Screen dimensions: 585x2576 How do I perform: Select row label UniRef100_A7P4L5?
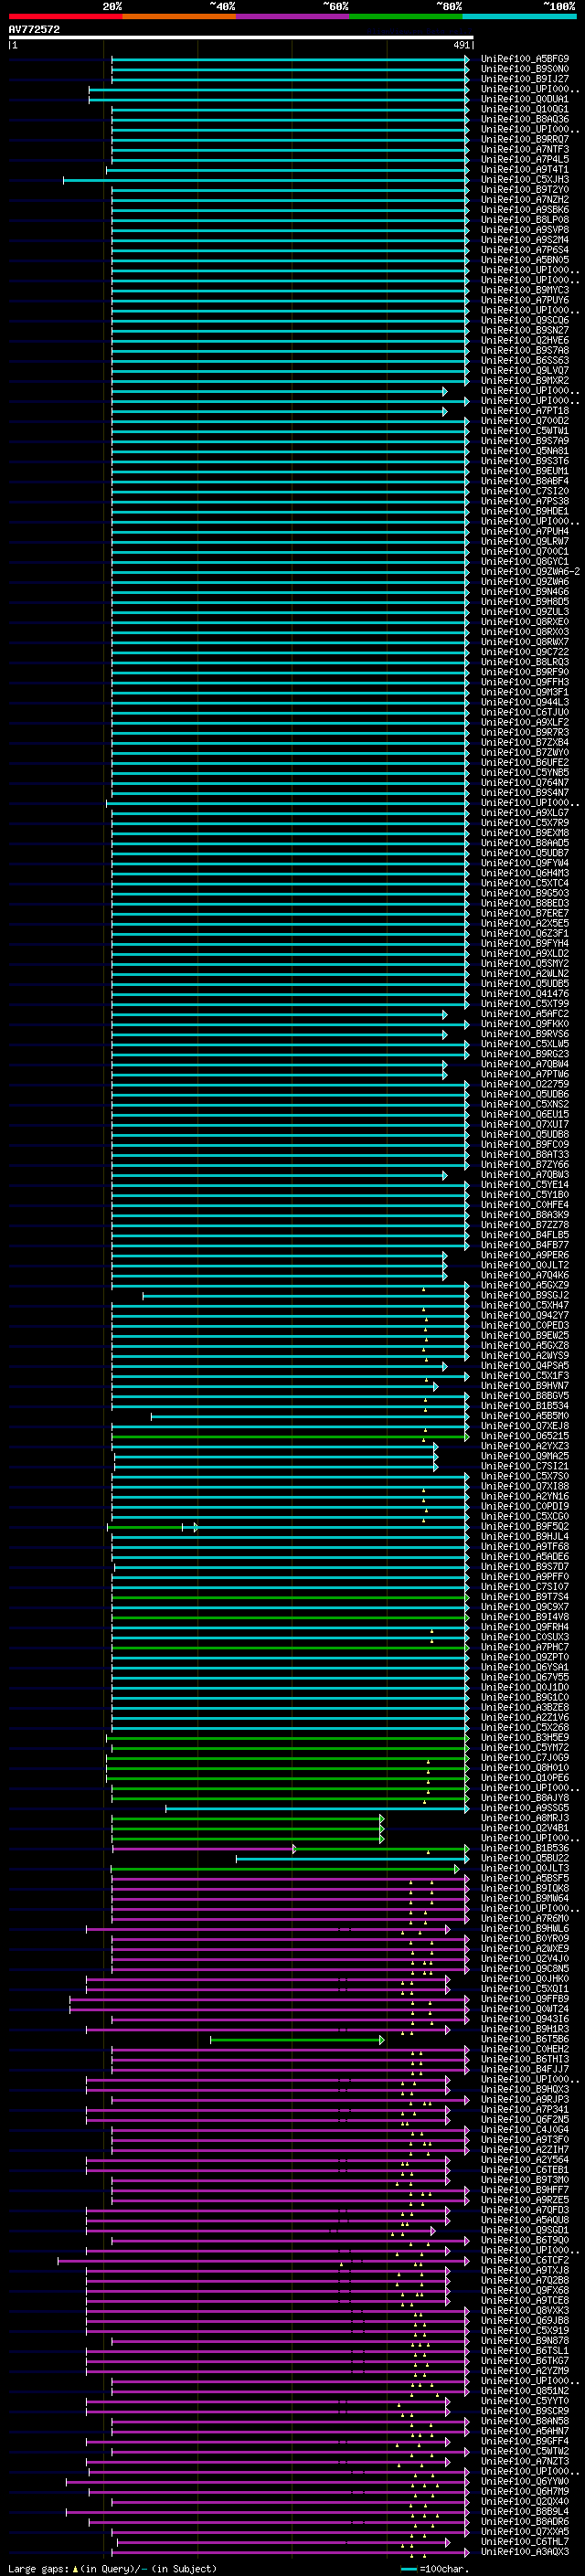[525, 159]
